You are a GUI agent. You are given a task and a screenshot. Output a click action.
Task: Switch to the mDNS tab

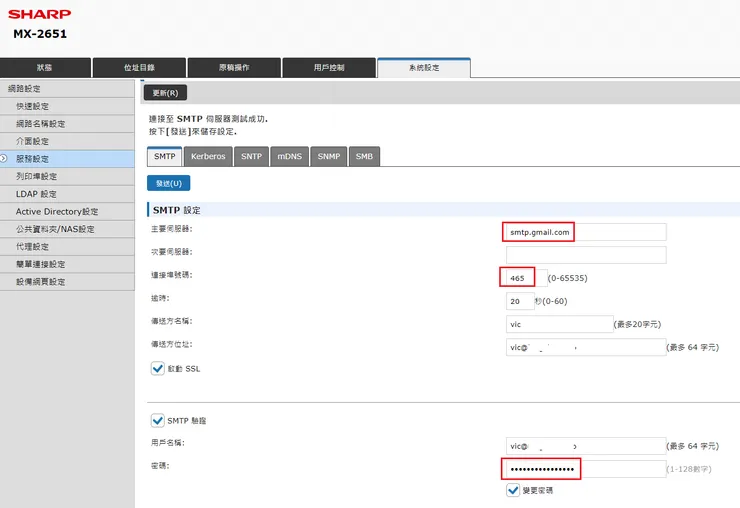[x=289, y=156]
